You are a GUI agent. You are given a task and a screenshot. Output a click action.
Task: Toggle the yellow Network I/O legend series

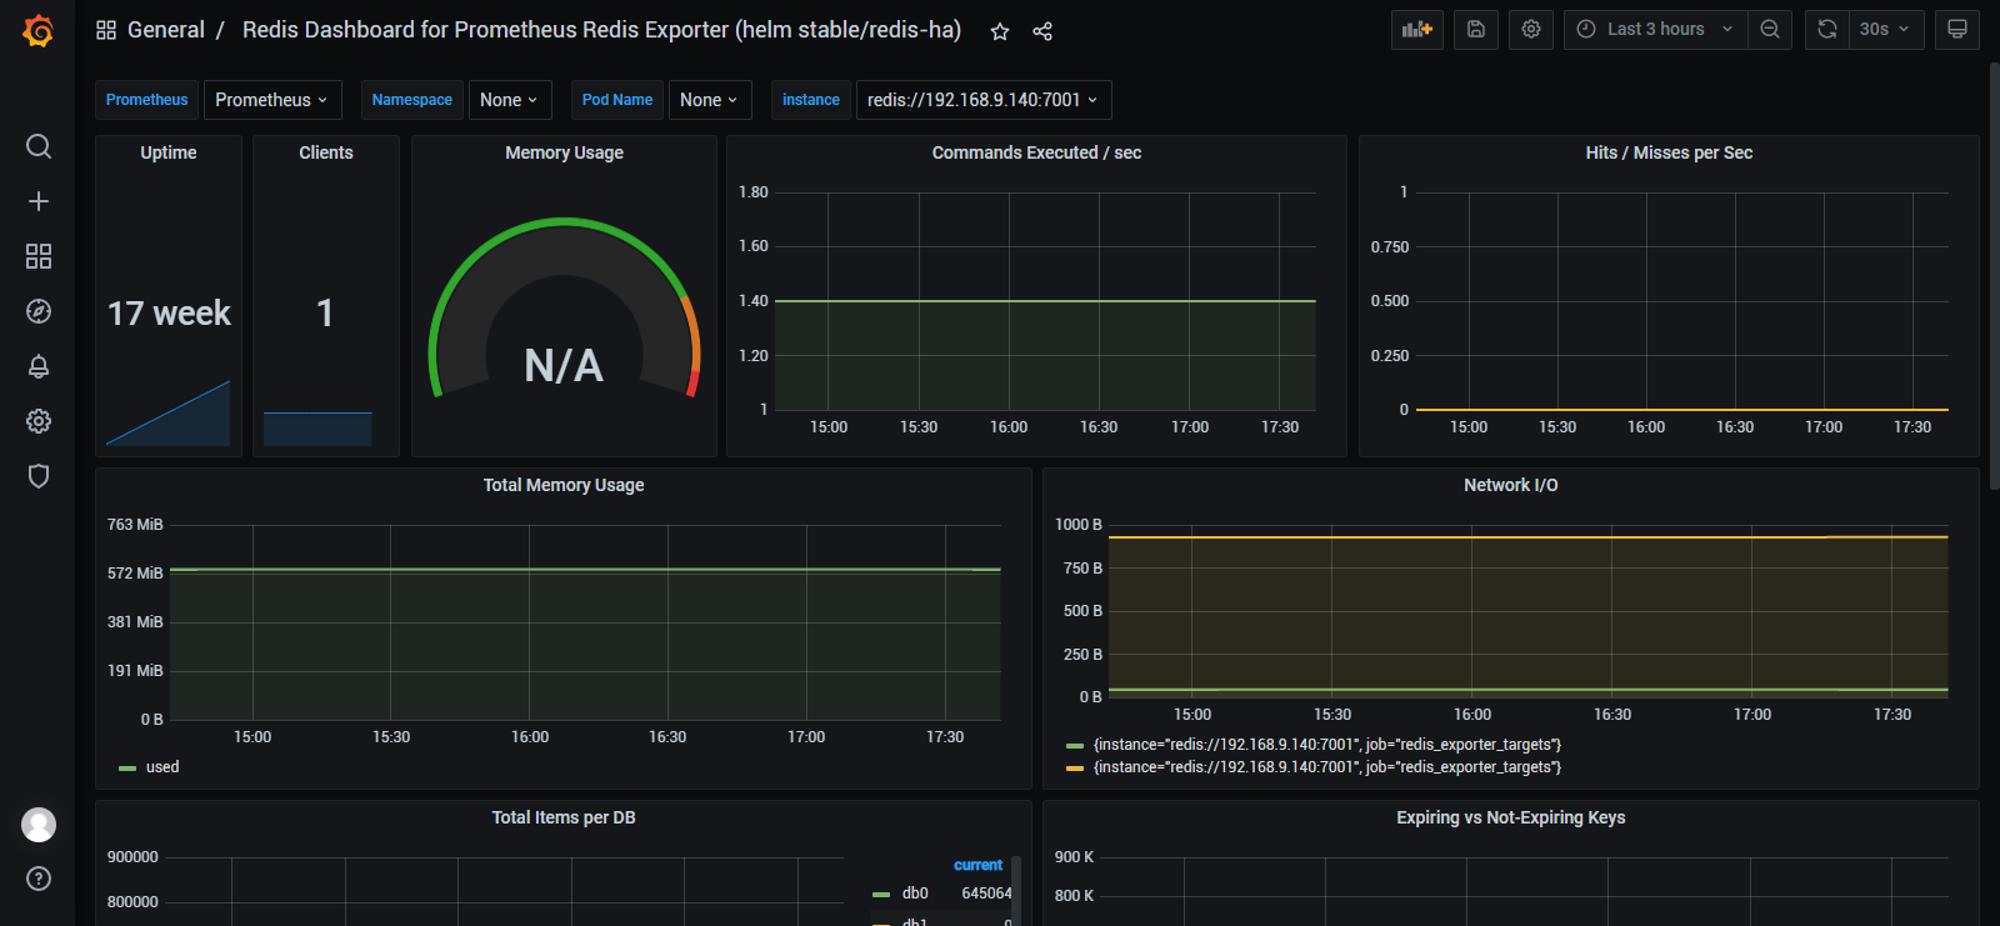pyautogui.click(x=1326, y=767)
